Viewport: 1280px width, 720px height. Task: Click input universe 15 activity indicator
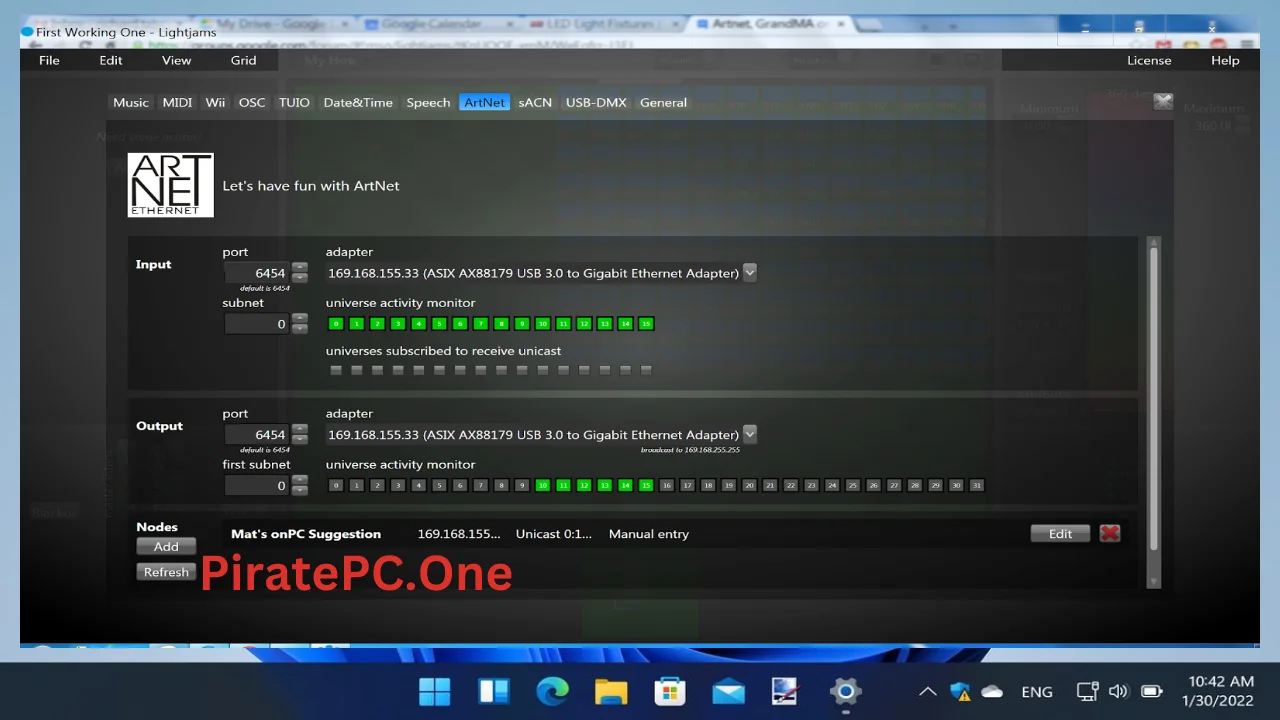pyautogui.click(x=646, y=324)
